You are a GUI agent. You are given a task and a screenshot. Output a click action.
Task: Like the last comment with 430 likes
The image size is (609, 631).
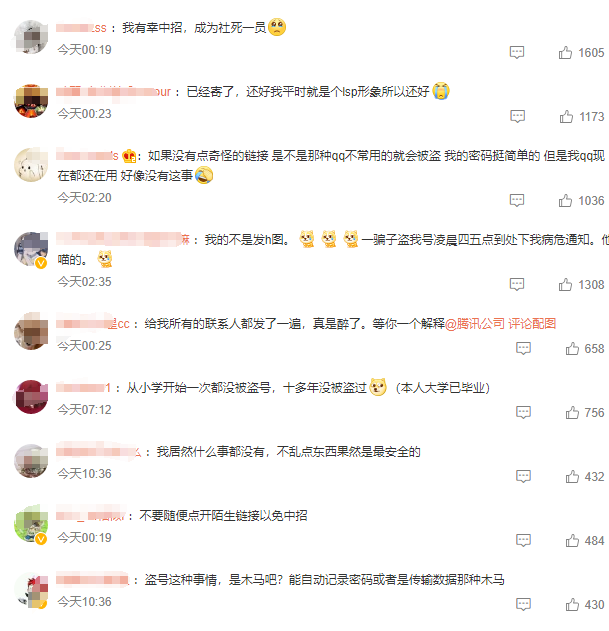[572, 605]
